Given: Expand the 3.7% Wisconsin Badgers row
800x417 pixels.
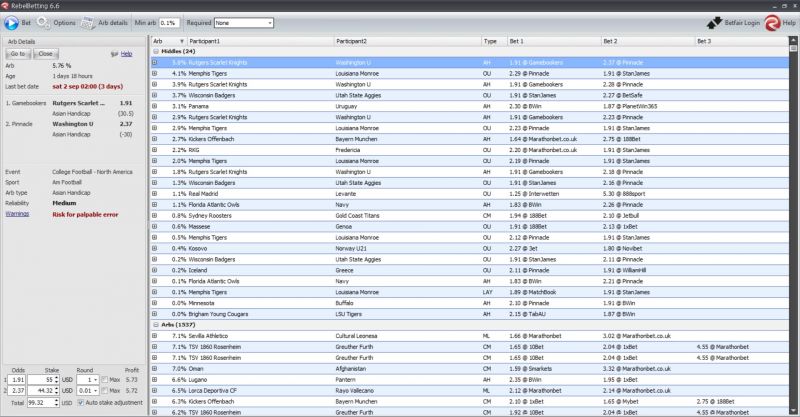Looking at the screenshot, I should [155, 95].
